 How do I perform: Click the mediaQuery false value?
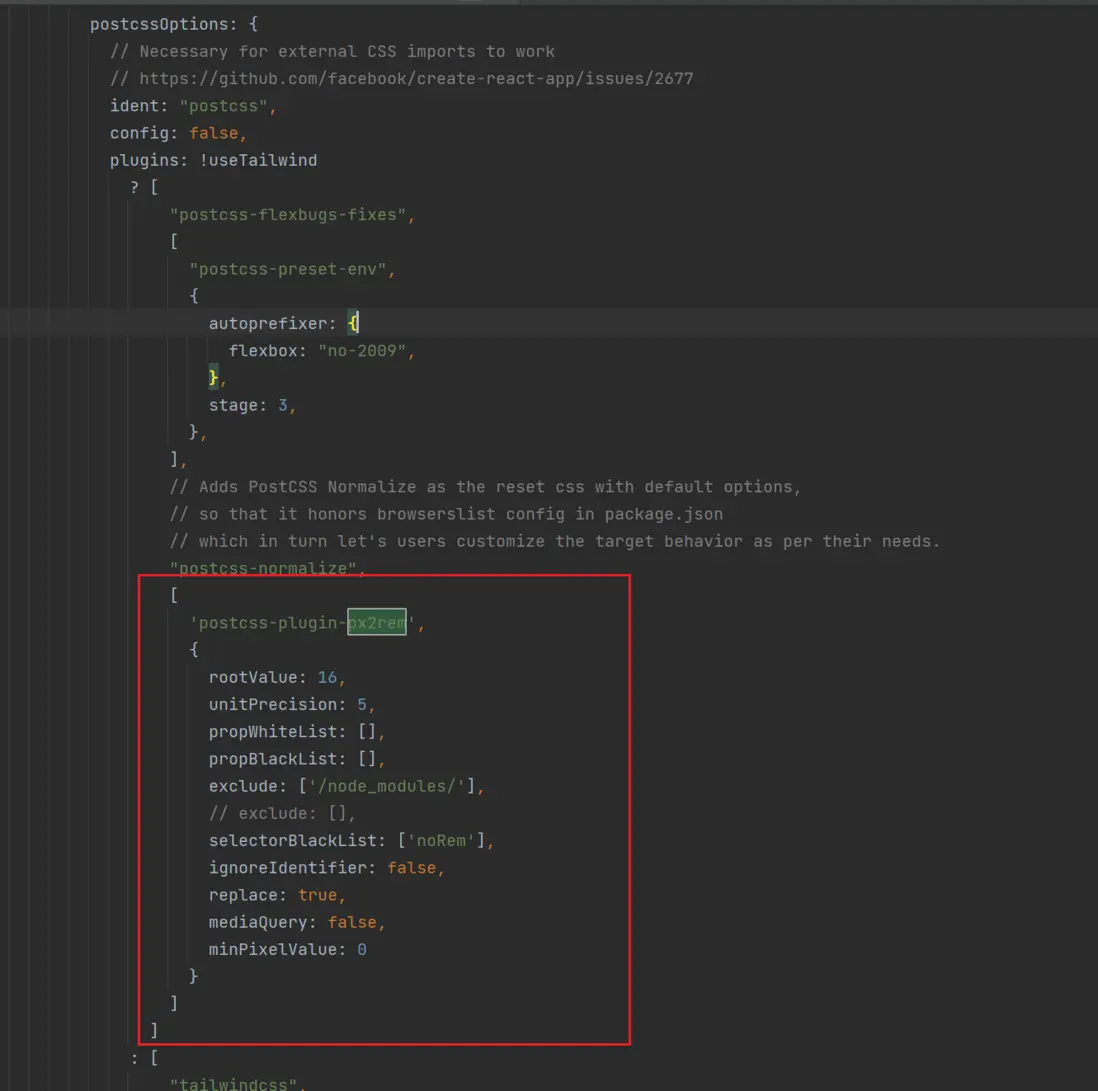coord(352,922)
